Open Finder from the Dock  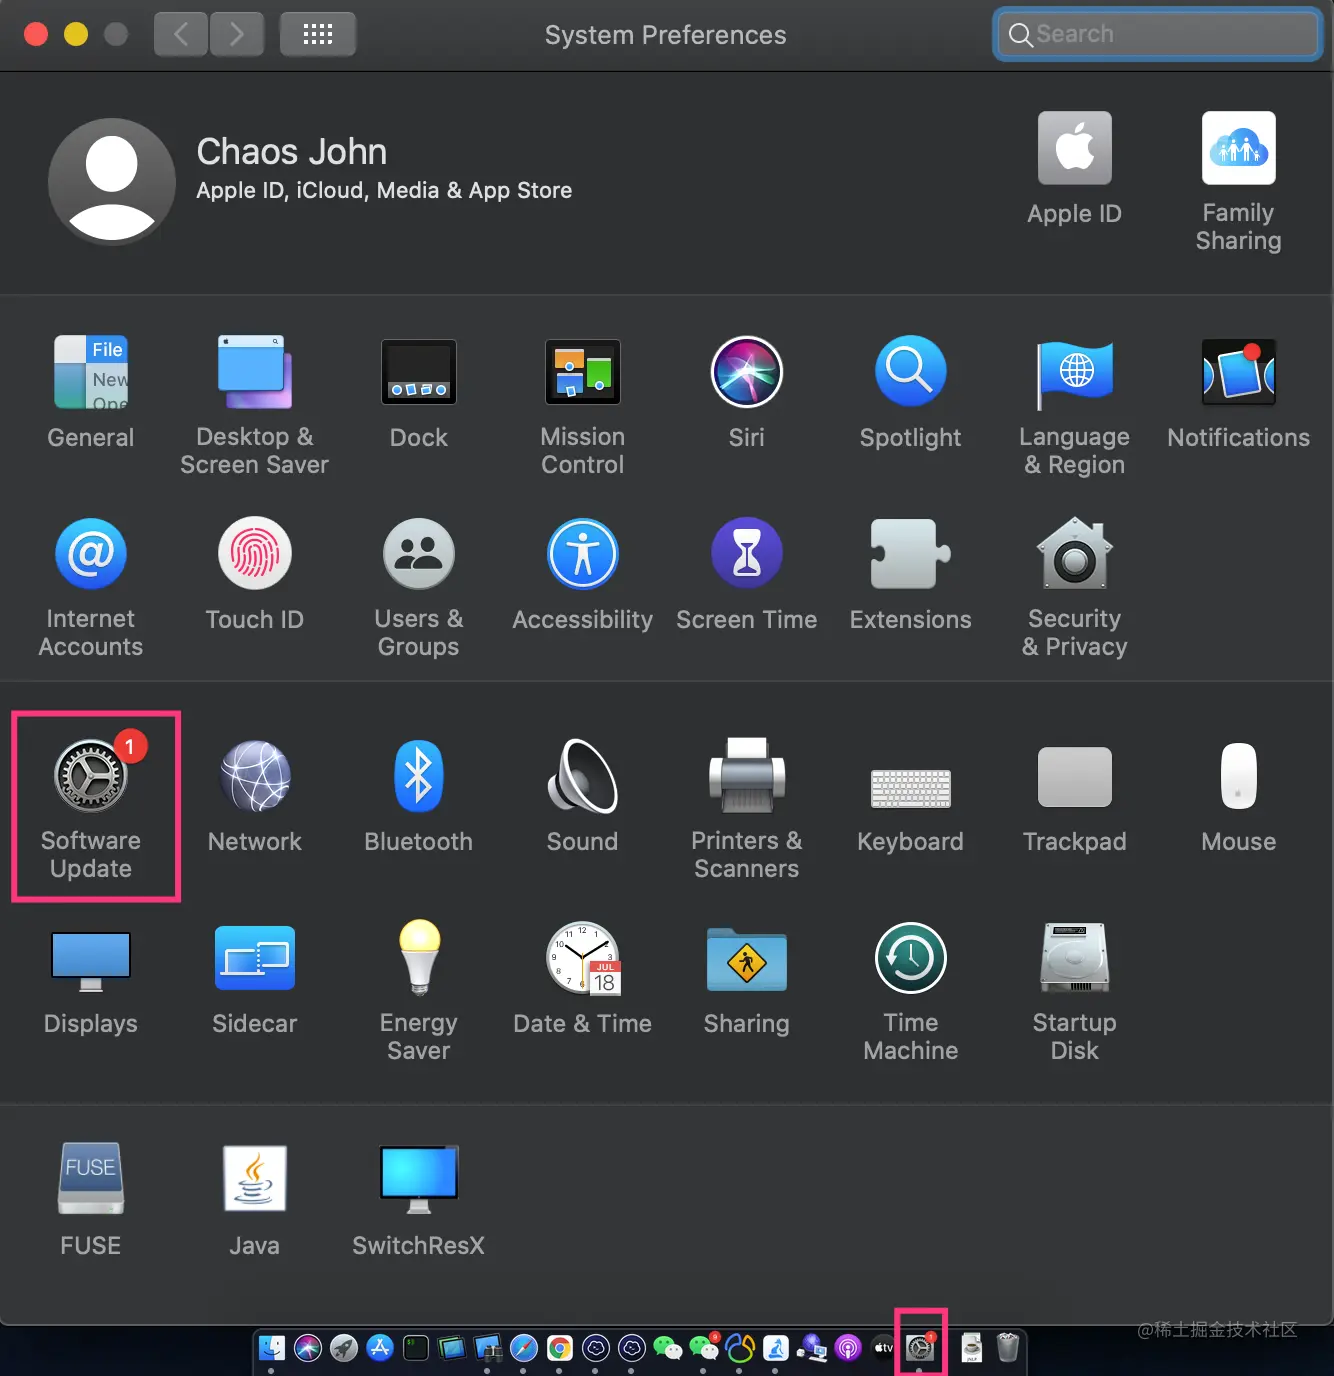(272, 1348)
